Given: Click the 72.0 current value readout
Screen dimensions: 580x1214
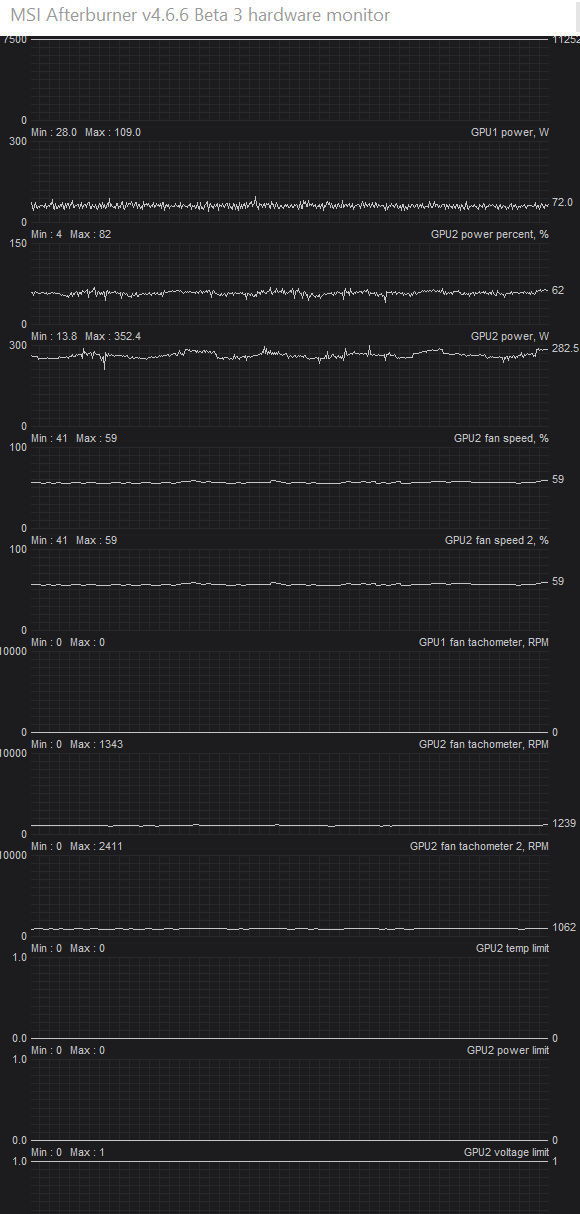Looking at the screenshot, I should pos(563,202).
